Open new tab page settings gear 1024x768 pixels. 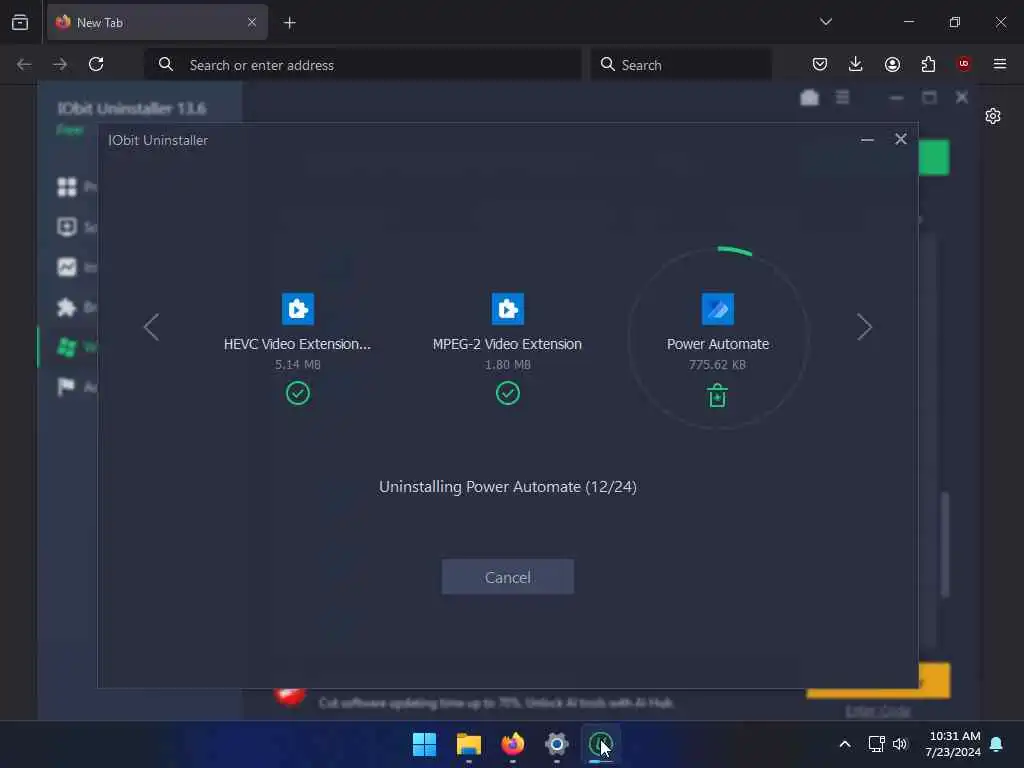click(x=993, y=116)
